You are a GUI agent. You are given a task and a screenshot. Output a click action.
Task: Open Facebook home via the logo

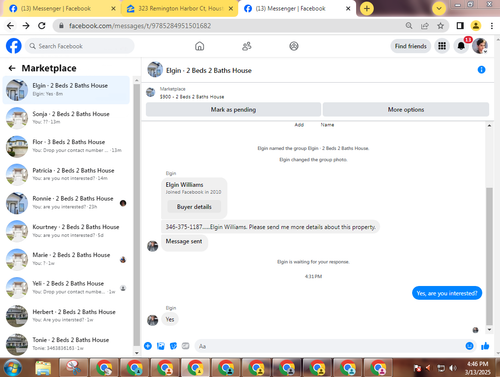pos(14,46)
